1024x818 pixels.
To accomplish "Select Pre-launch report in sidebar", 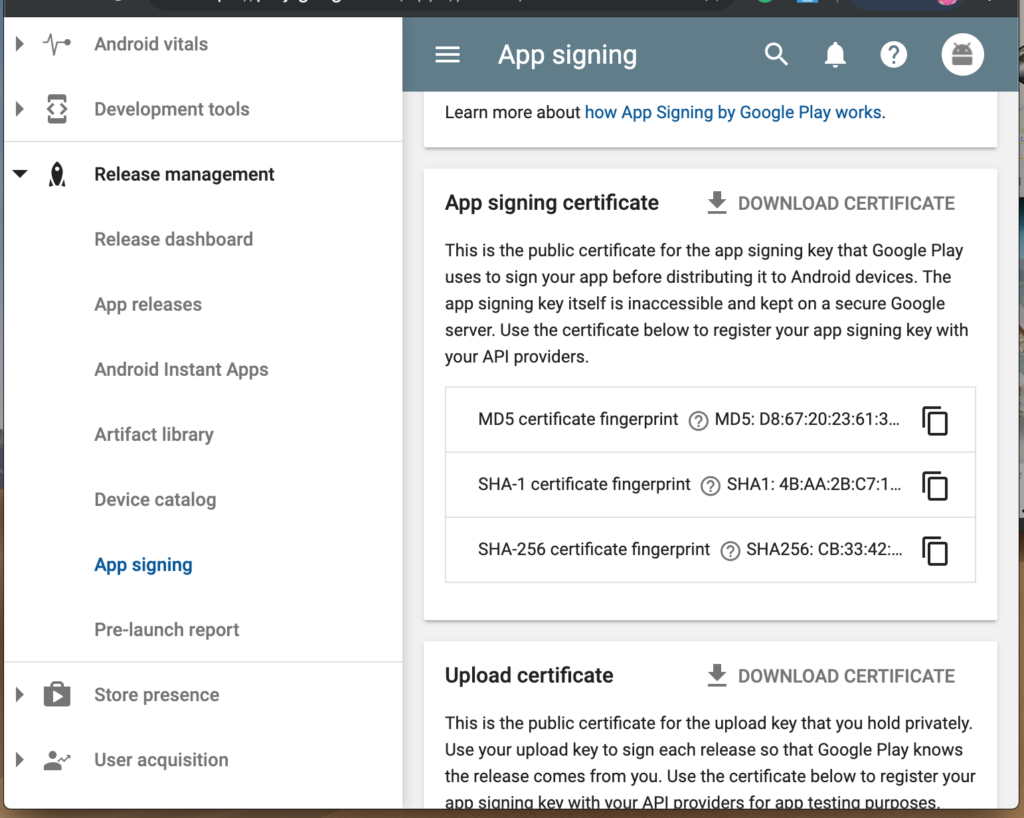I will pos(167,630).
